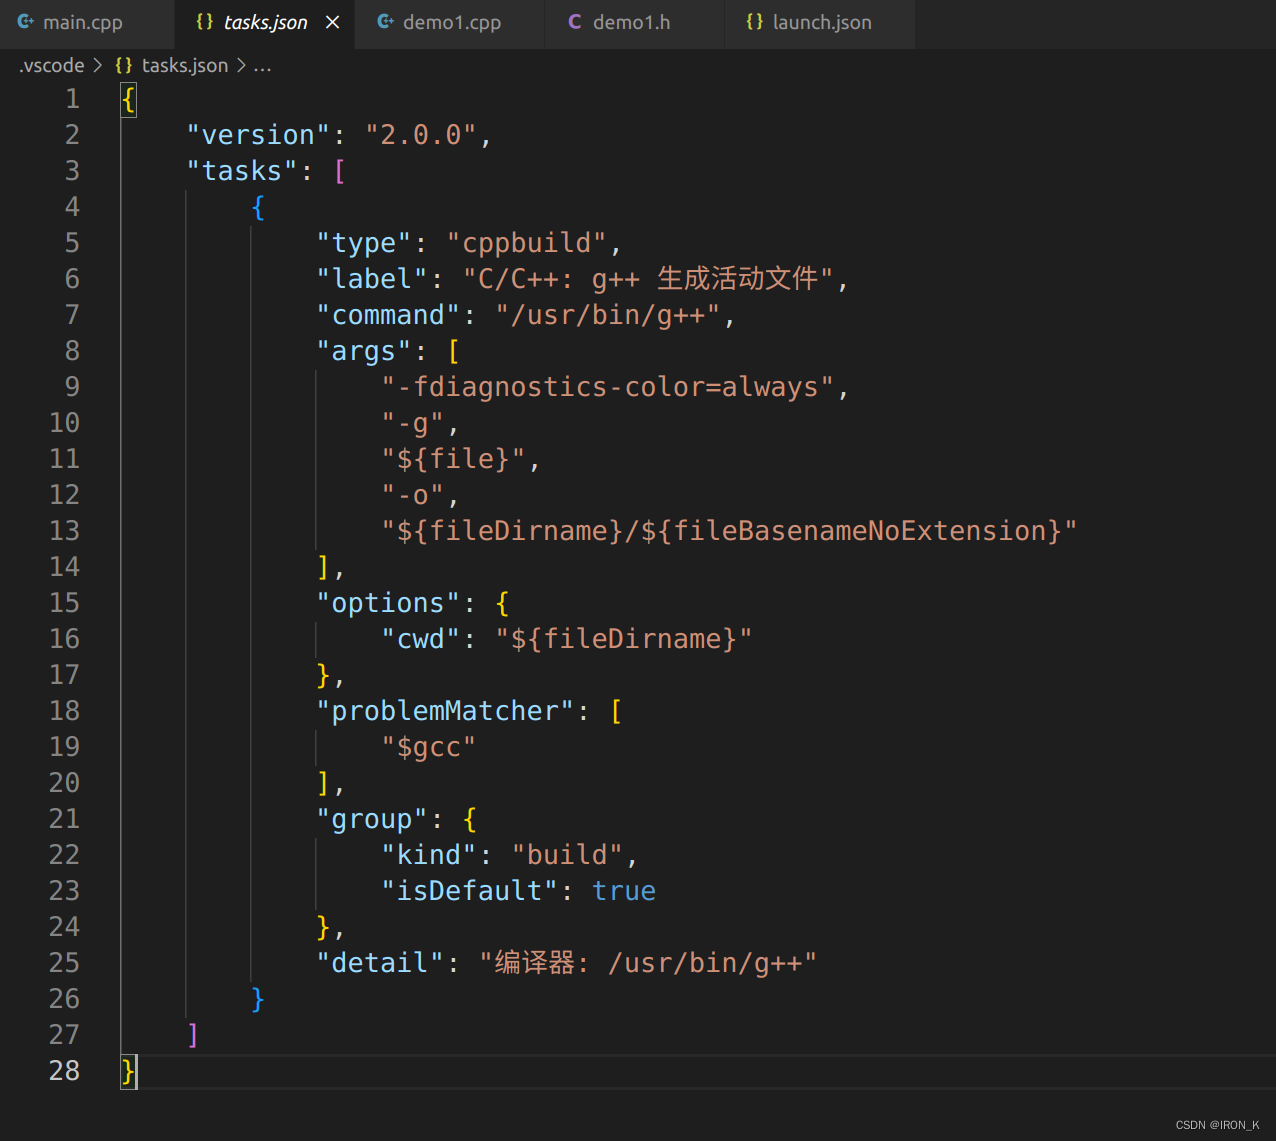Click the JSON icon in the breadcrumb

[124, 66]
